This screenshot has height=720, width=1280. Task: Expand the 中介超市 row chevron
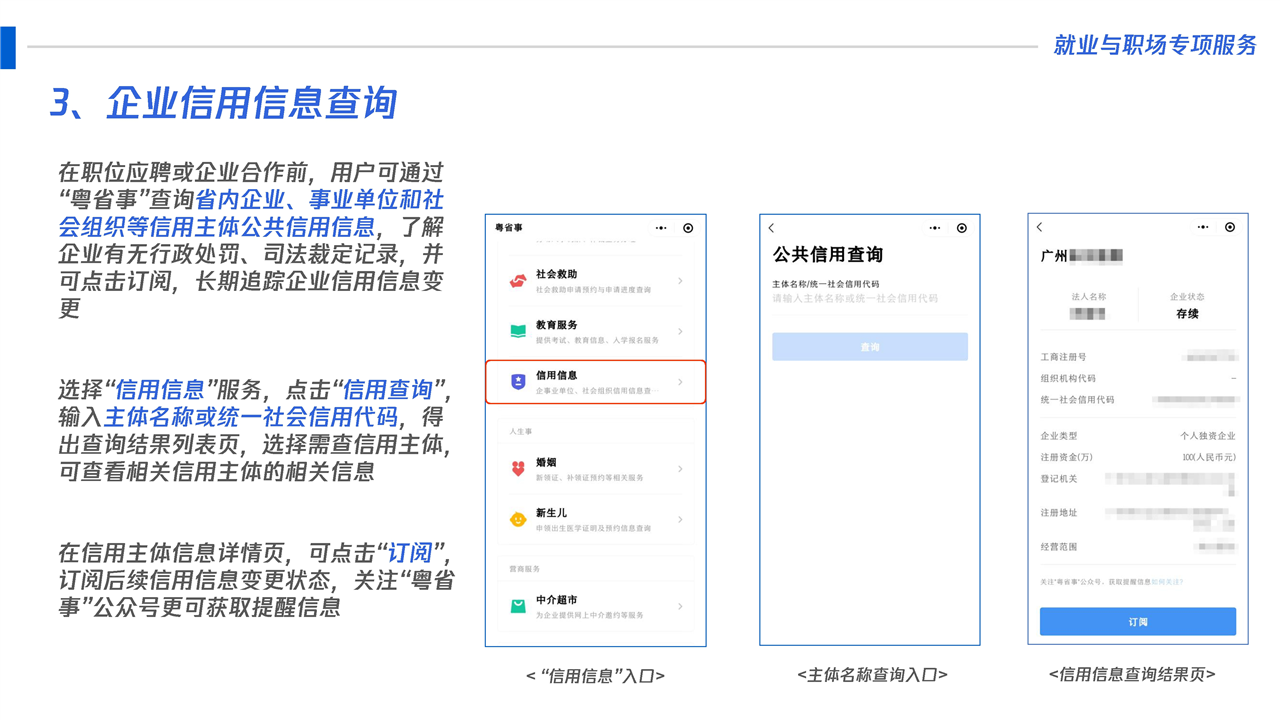tap(681, 606)
